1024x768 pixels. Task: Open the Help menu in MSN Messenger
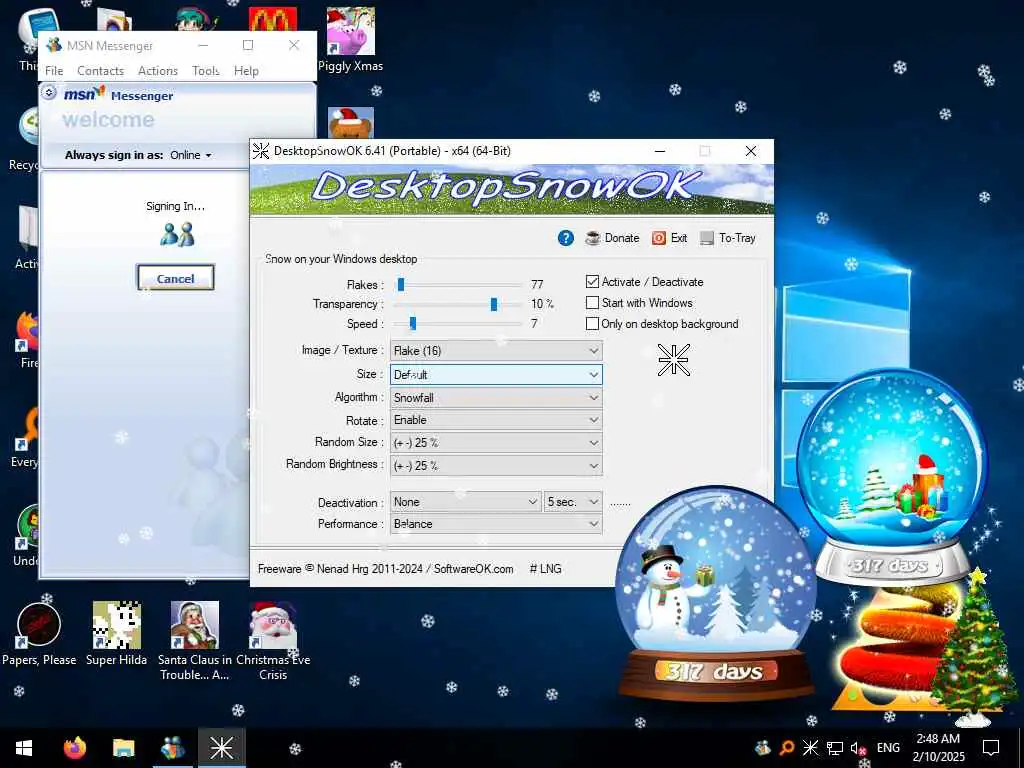[x=246, y=71]
